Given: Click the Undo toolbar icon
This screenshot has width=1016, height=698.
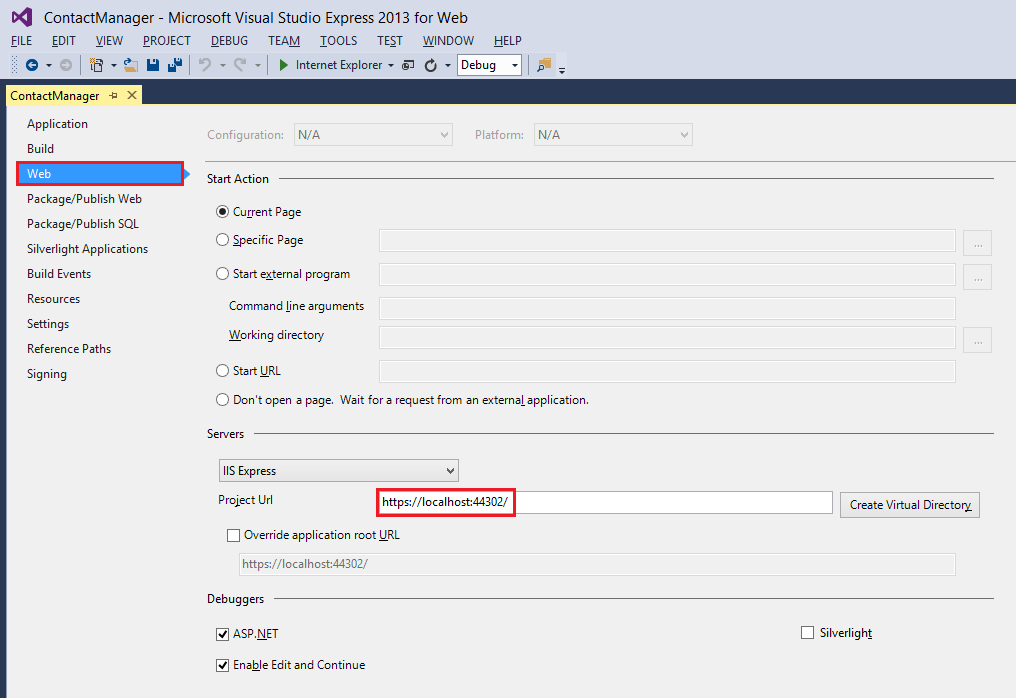Looking at the screenshot, I should [206, 64].
